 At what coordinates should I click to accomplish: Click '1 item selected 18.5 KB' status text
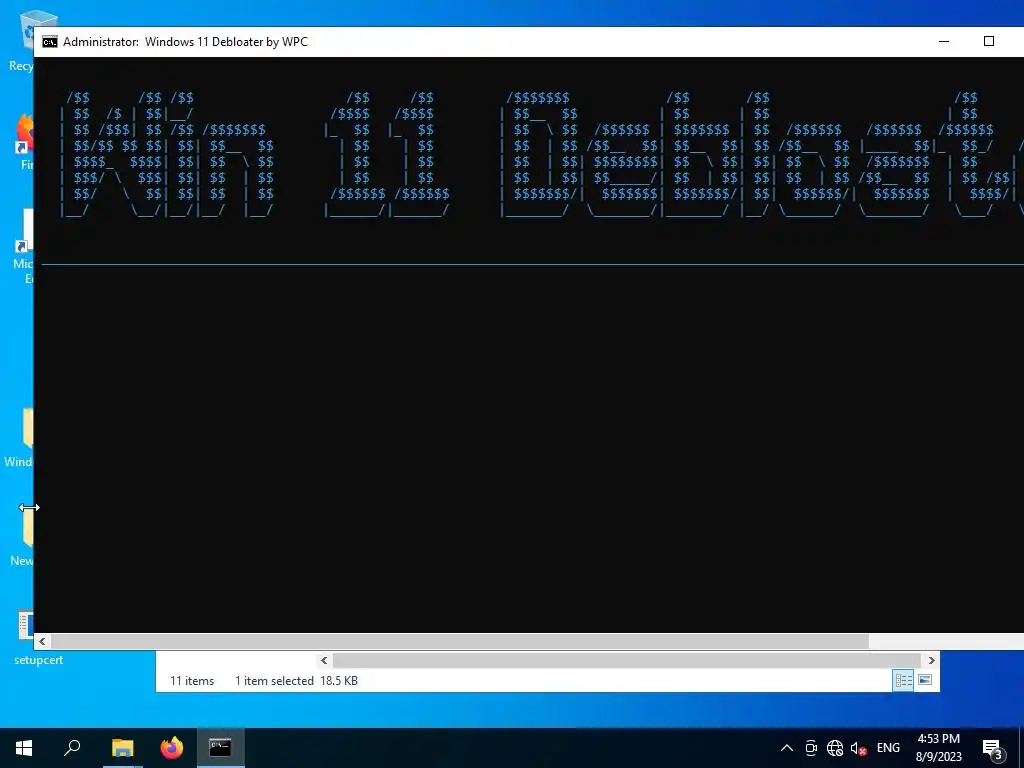(296, 680)
